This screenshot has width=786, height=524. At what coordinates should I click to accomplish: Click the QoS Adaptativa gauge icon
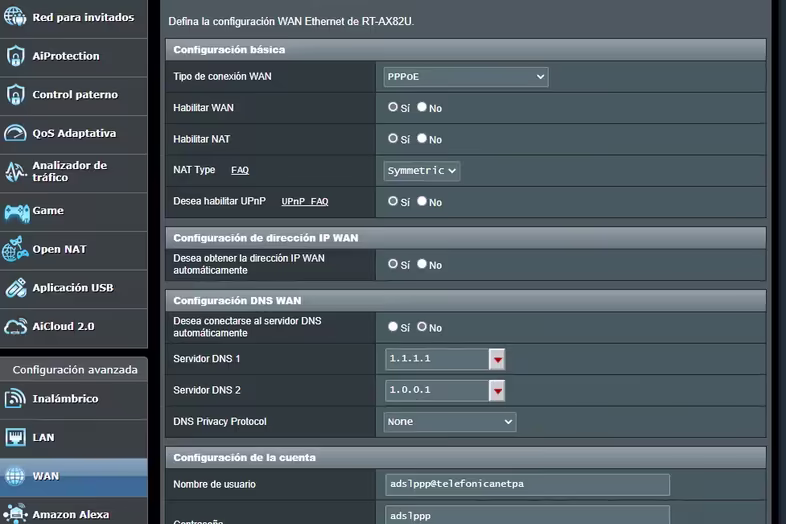tap(15, 133)
